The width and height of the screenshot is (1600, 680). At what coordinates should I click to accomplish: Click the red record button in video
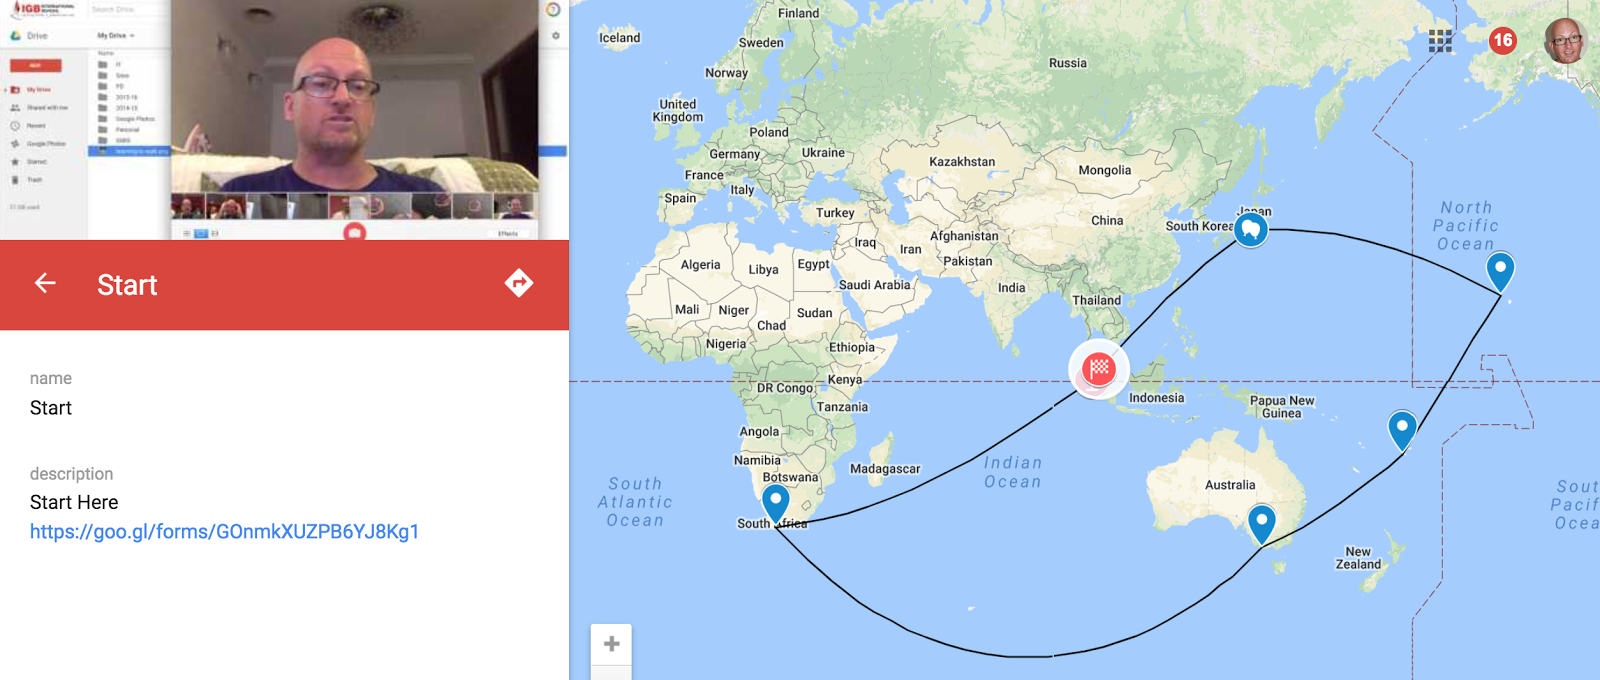(354, 232)
